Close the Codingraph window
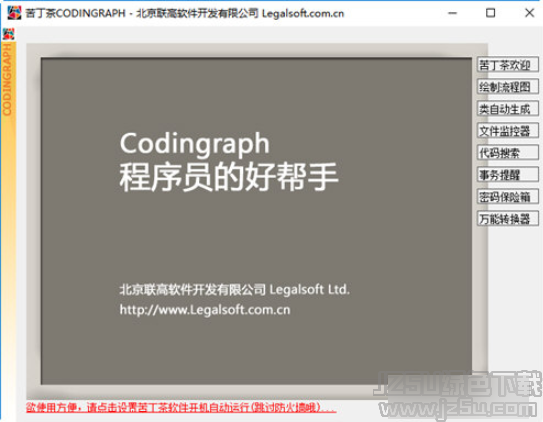The width and height of the screenshot is (543, 422). point(529,13)
